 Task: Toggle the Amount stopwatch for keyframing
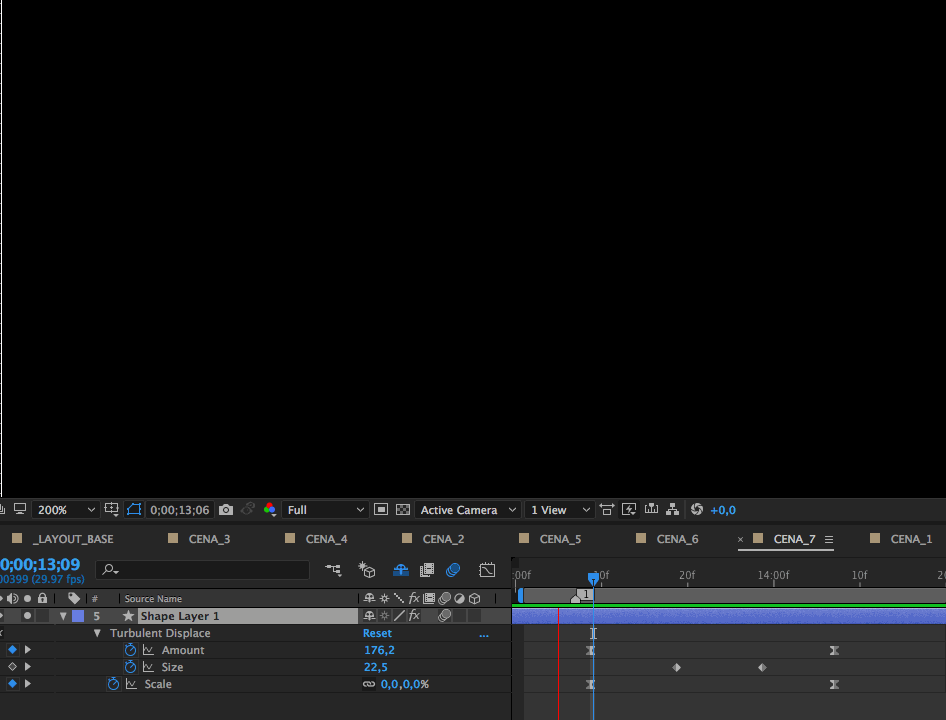pyautogui.click(x=130, y=650)
